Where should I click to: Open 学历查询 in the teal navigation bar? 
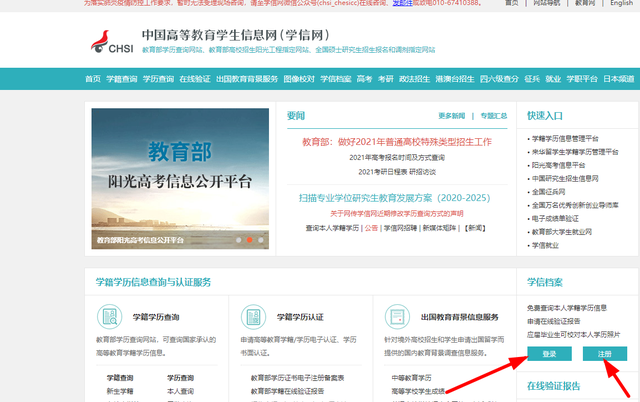[x=158, y=79]
